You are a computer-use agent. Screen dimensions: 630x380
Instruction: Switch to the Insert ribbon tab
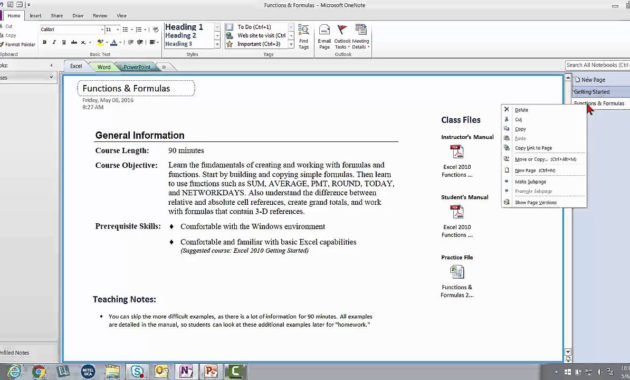[x=35, y=16]
